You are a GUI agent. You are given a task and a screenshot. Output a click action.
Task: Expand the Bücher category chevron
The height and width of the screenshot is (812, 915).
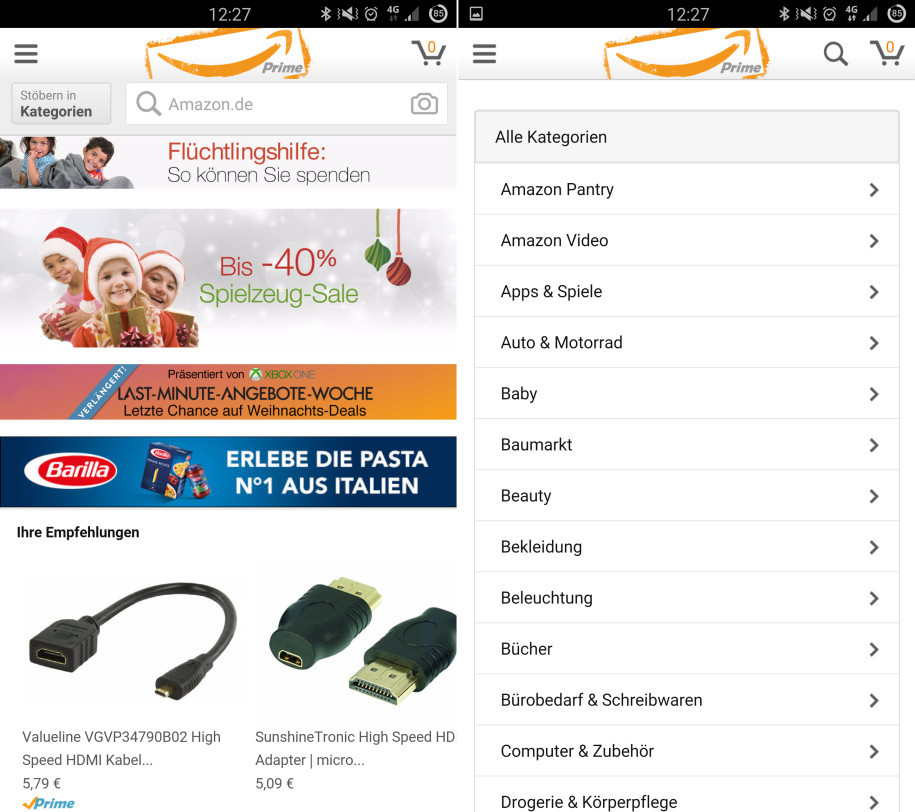click(874, 650)
